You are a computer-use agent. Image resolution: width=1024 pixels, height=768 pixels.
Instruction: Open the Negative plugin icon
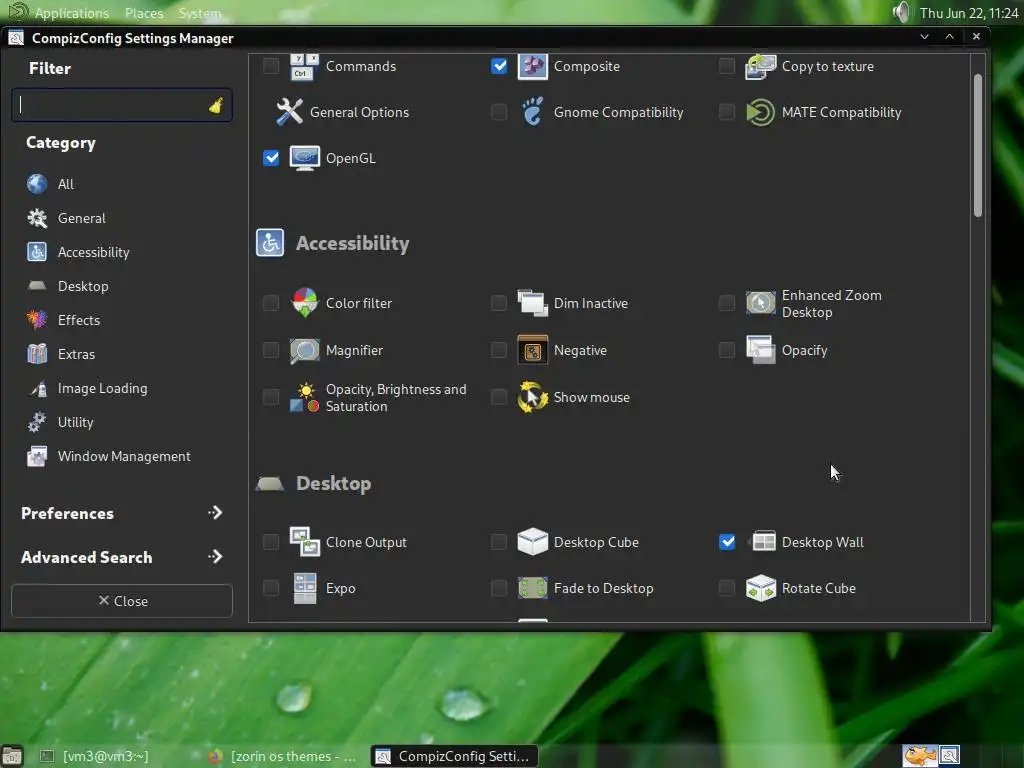532,351
